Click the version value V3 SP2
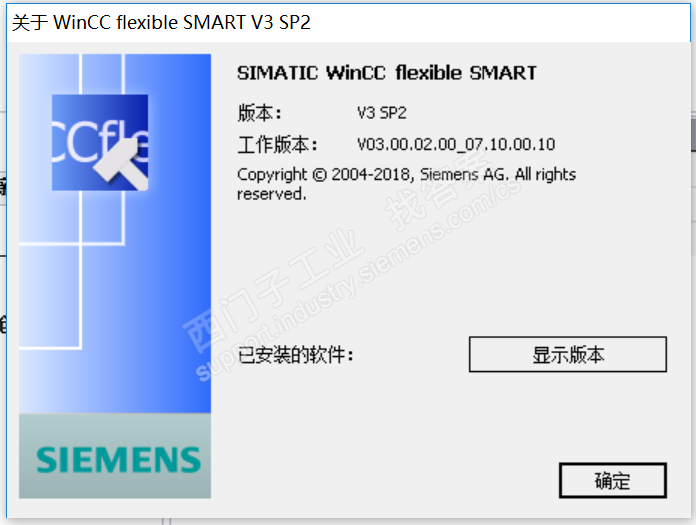The image size is (696, 525). (382, 113)
